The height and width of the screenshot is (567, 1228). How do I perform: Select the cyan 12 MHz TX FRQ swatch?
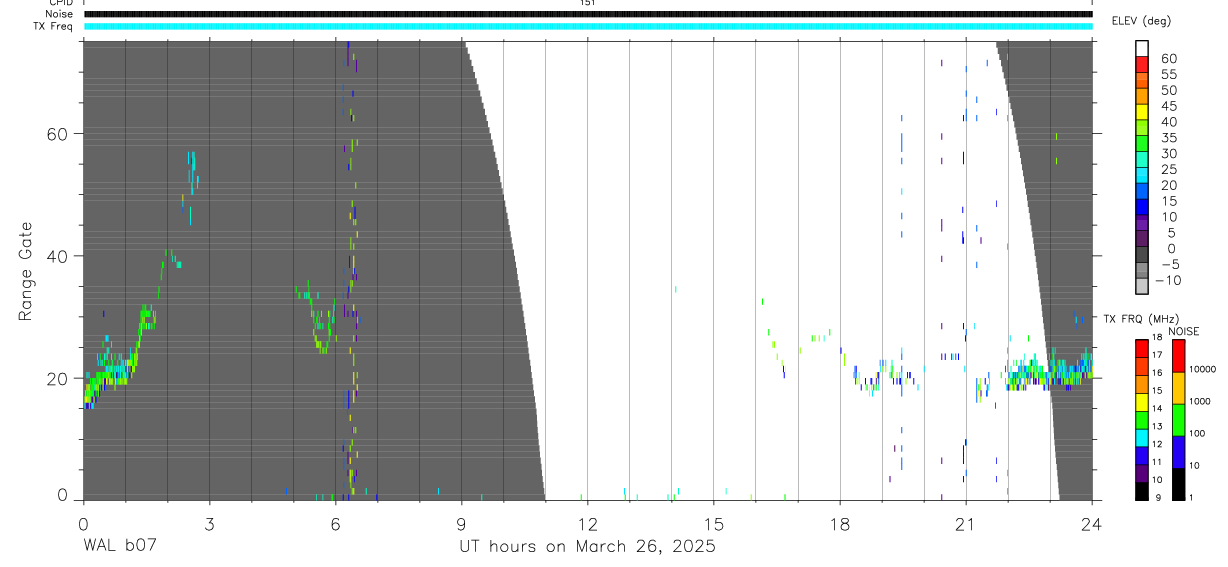(1142, 437)
